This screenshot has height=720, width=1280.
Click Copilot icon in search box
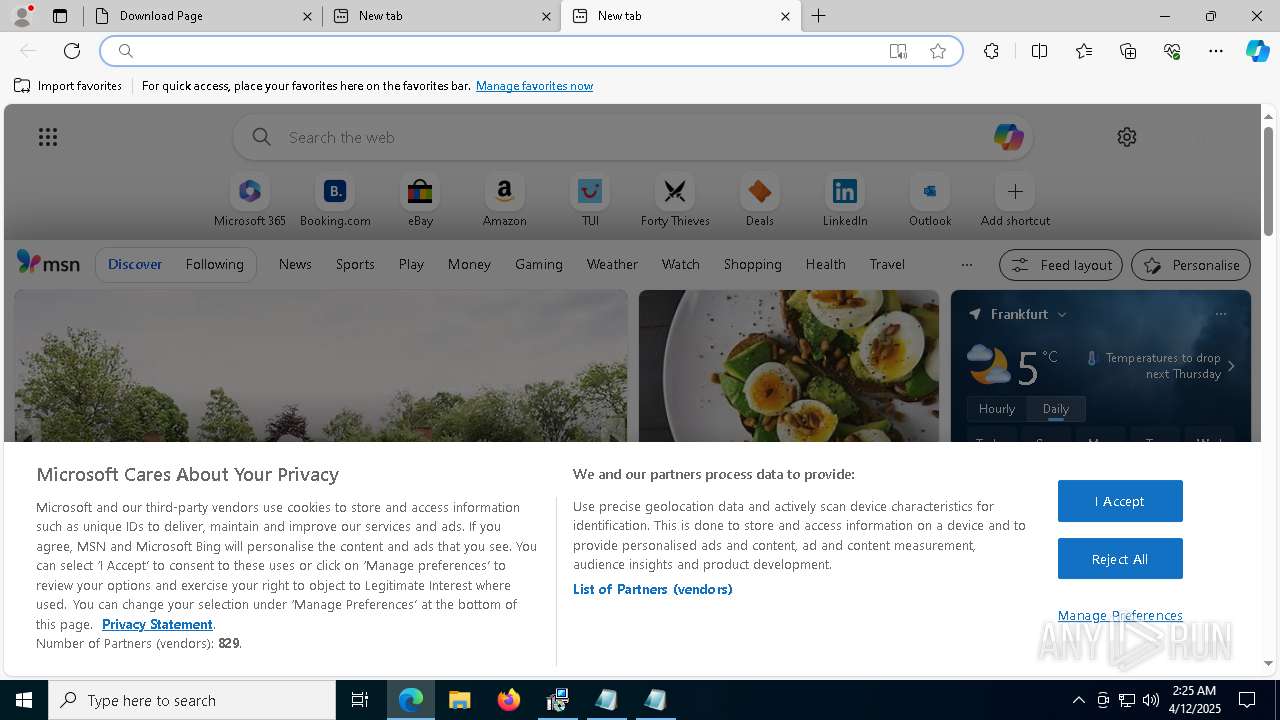[1008, 137]
